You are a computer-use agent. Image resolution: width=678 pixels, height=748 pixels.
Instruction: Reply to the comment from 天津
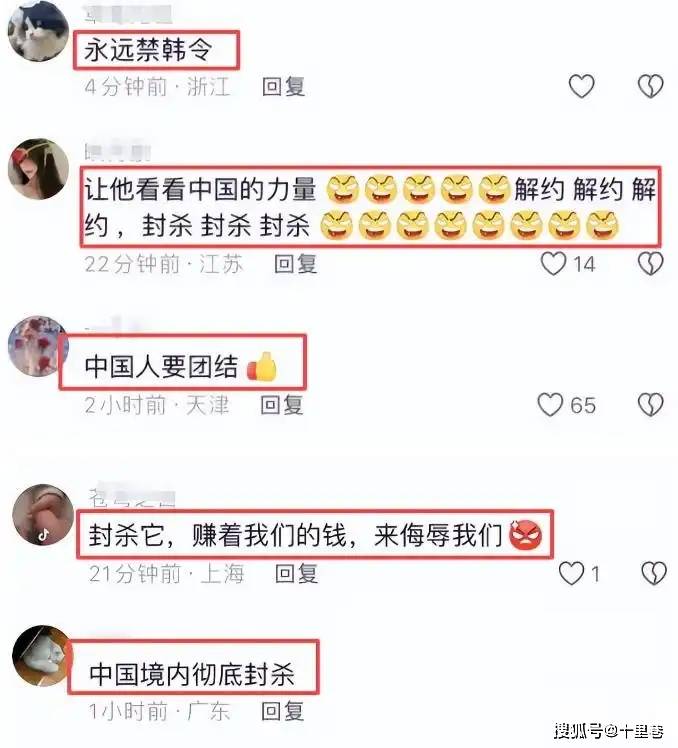tap(282, 405)
